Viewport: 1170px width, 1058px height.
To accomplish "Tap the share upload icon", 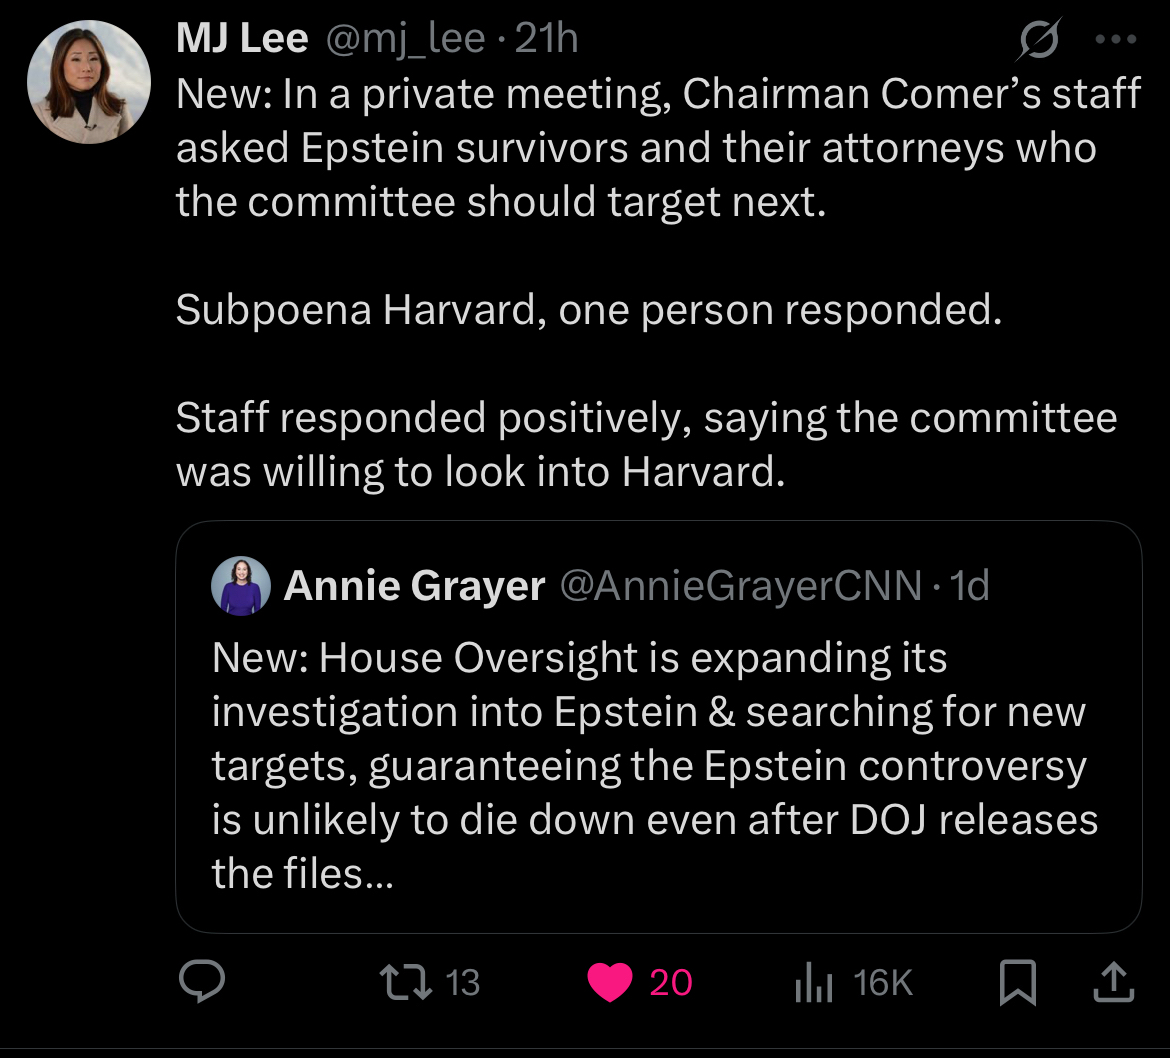I will (1112, 982).
